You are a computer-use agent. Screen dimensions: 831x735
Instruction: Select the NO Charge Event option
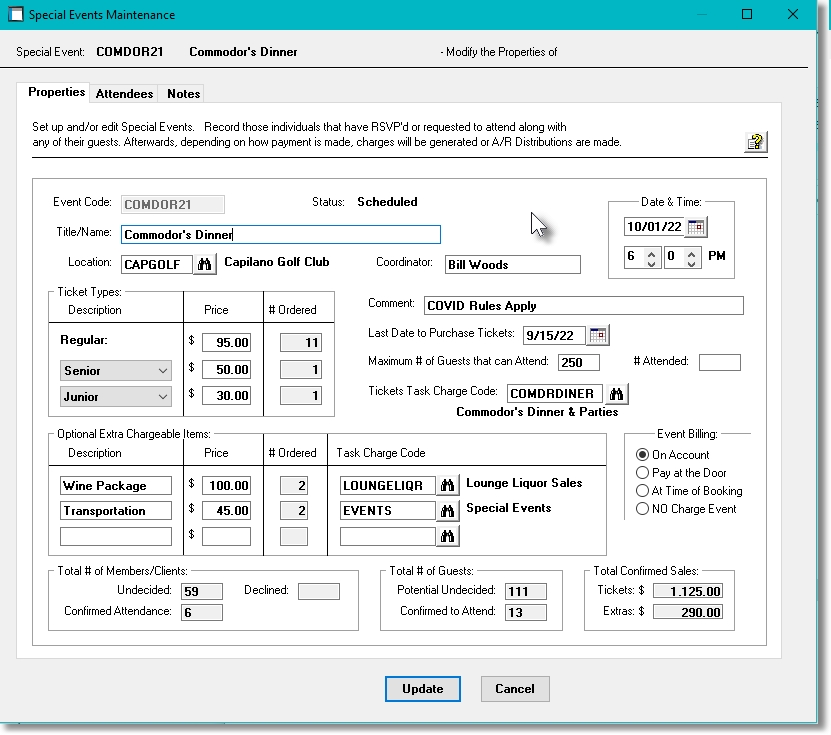(x=643, y=509)
